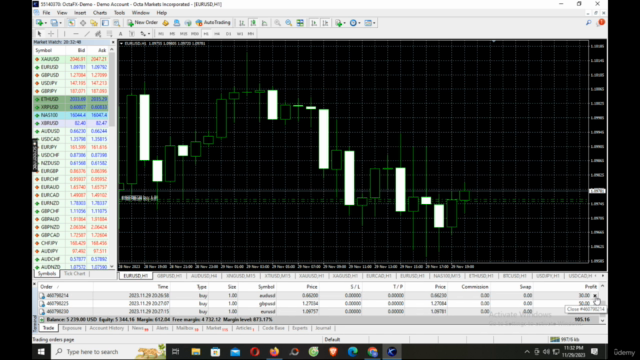Switch chart to bar chart icon
This screenshot has height=360, width=640.
pyautogui.click(x=242, y=23)
